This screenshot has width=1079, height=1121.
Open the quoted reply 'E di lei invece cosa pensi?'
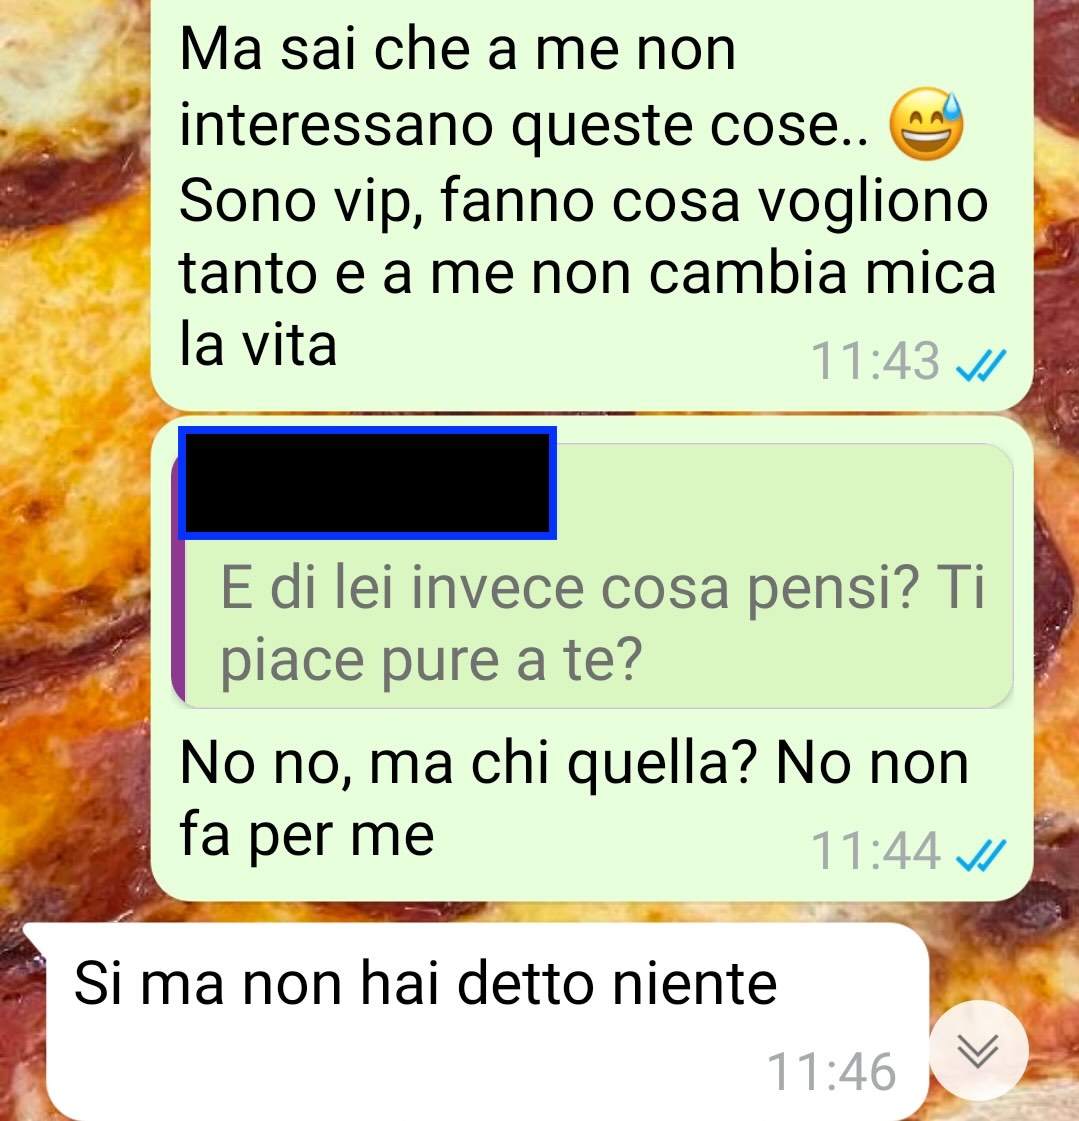593,576
